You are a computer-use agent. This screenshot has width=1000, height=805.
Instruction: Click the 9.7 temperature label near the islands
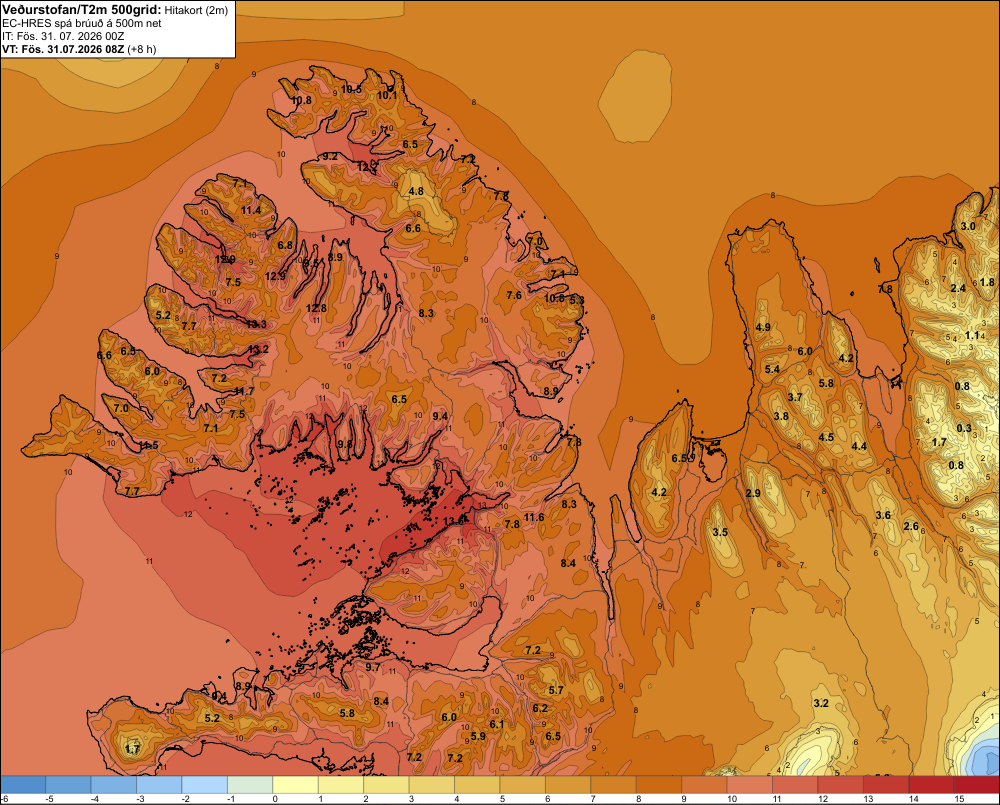(372, 667)
